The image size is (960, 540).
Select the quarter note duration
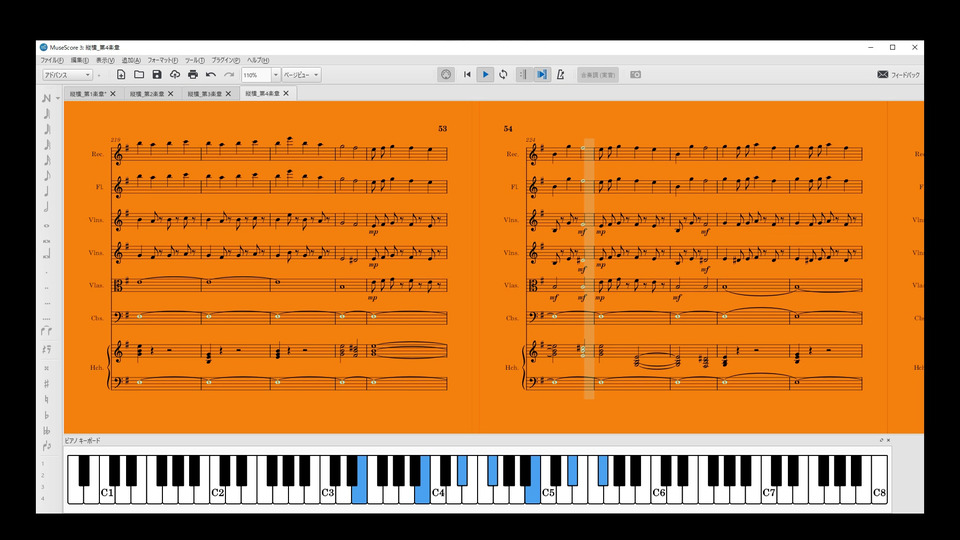click(x=47, y=192)
